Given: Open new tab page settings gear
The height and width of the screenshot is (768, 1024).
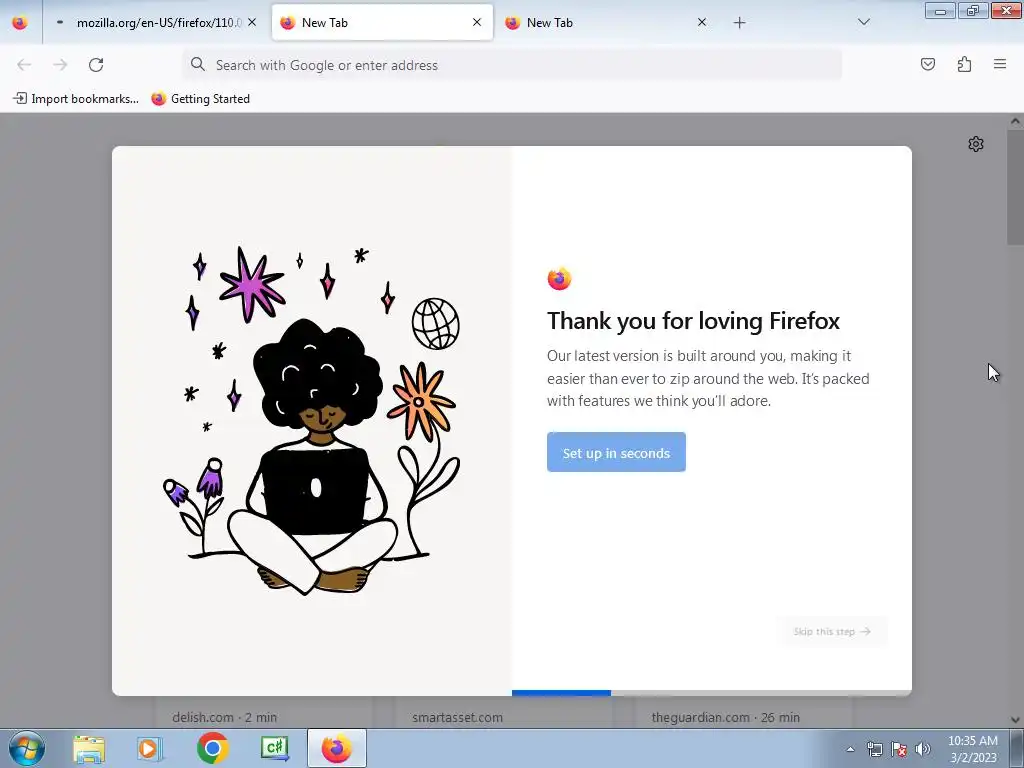Looking at the screenshot, I should (976, 144).
